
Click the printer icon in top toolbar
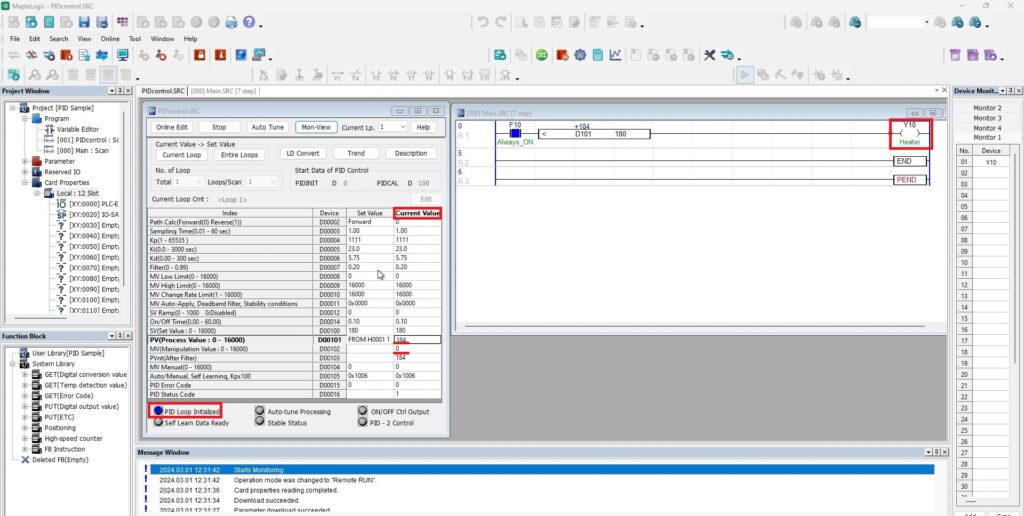(231, 22)
